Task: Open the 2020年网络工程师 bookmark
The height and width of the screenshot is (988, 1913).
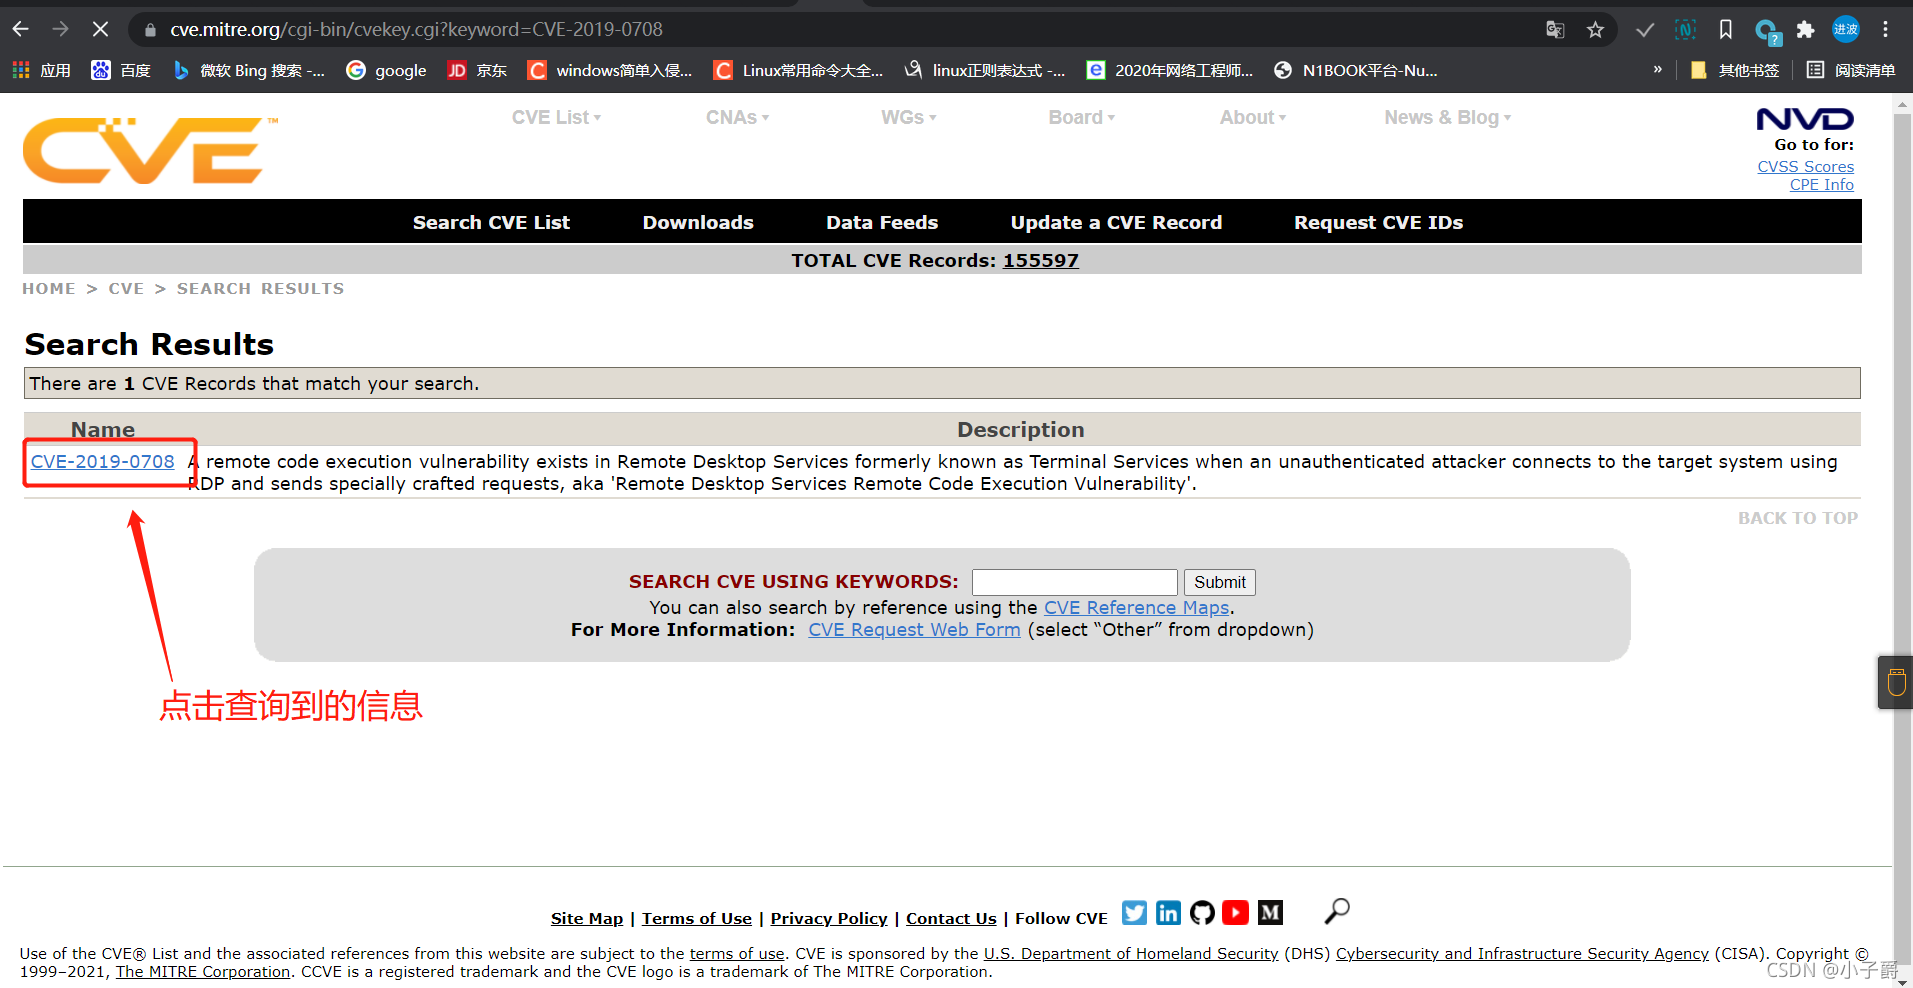Action: (x=1169, y=70)
